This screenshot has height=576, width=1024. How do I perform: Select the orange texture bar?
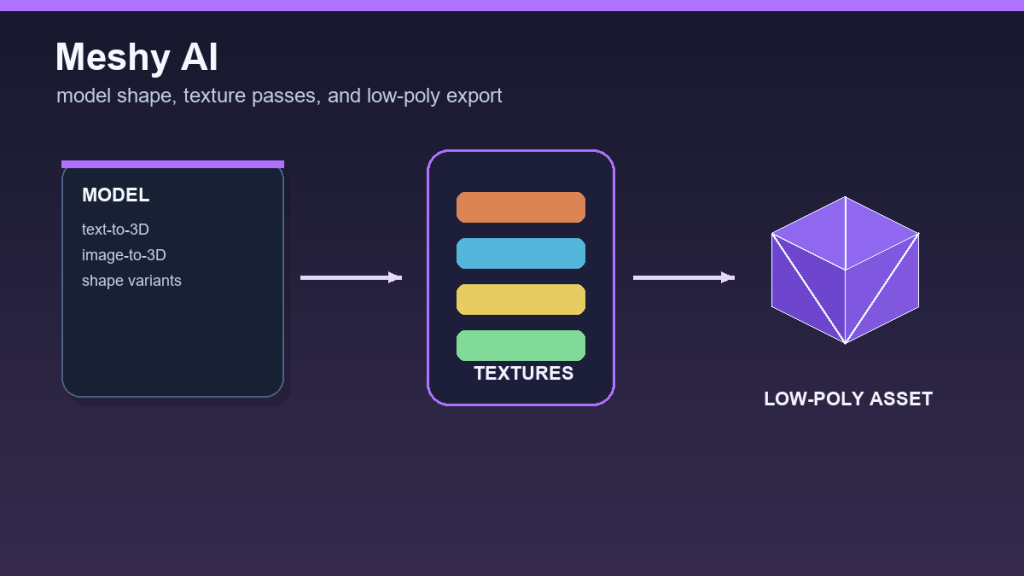(x=520, y=207)
